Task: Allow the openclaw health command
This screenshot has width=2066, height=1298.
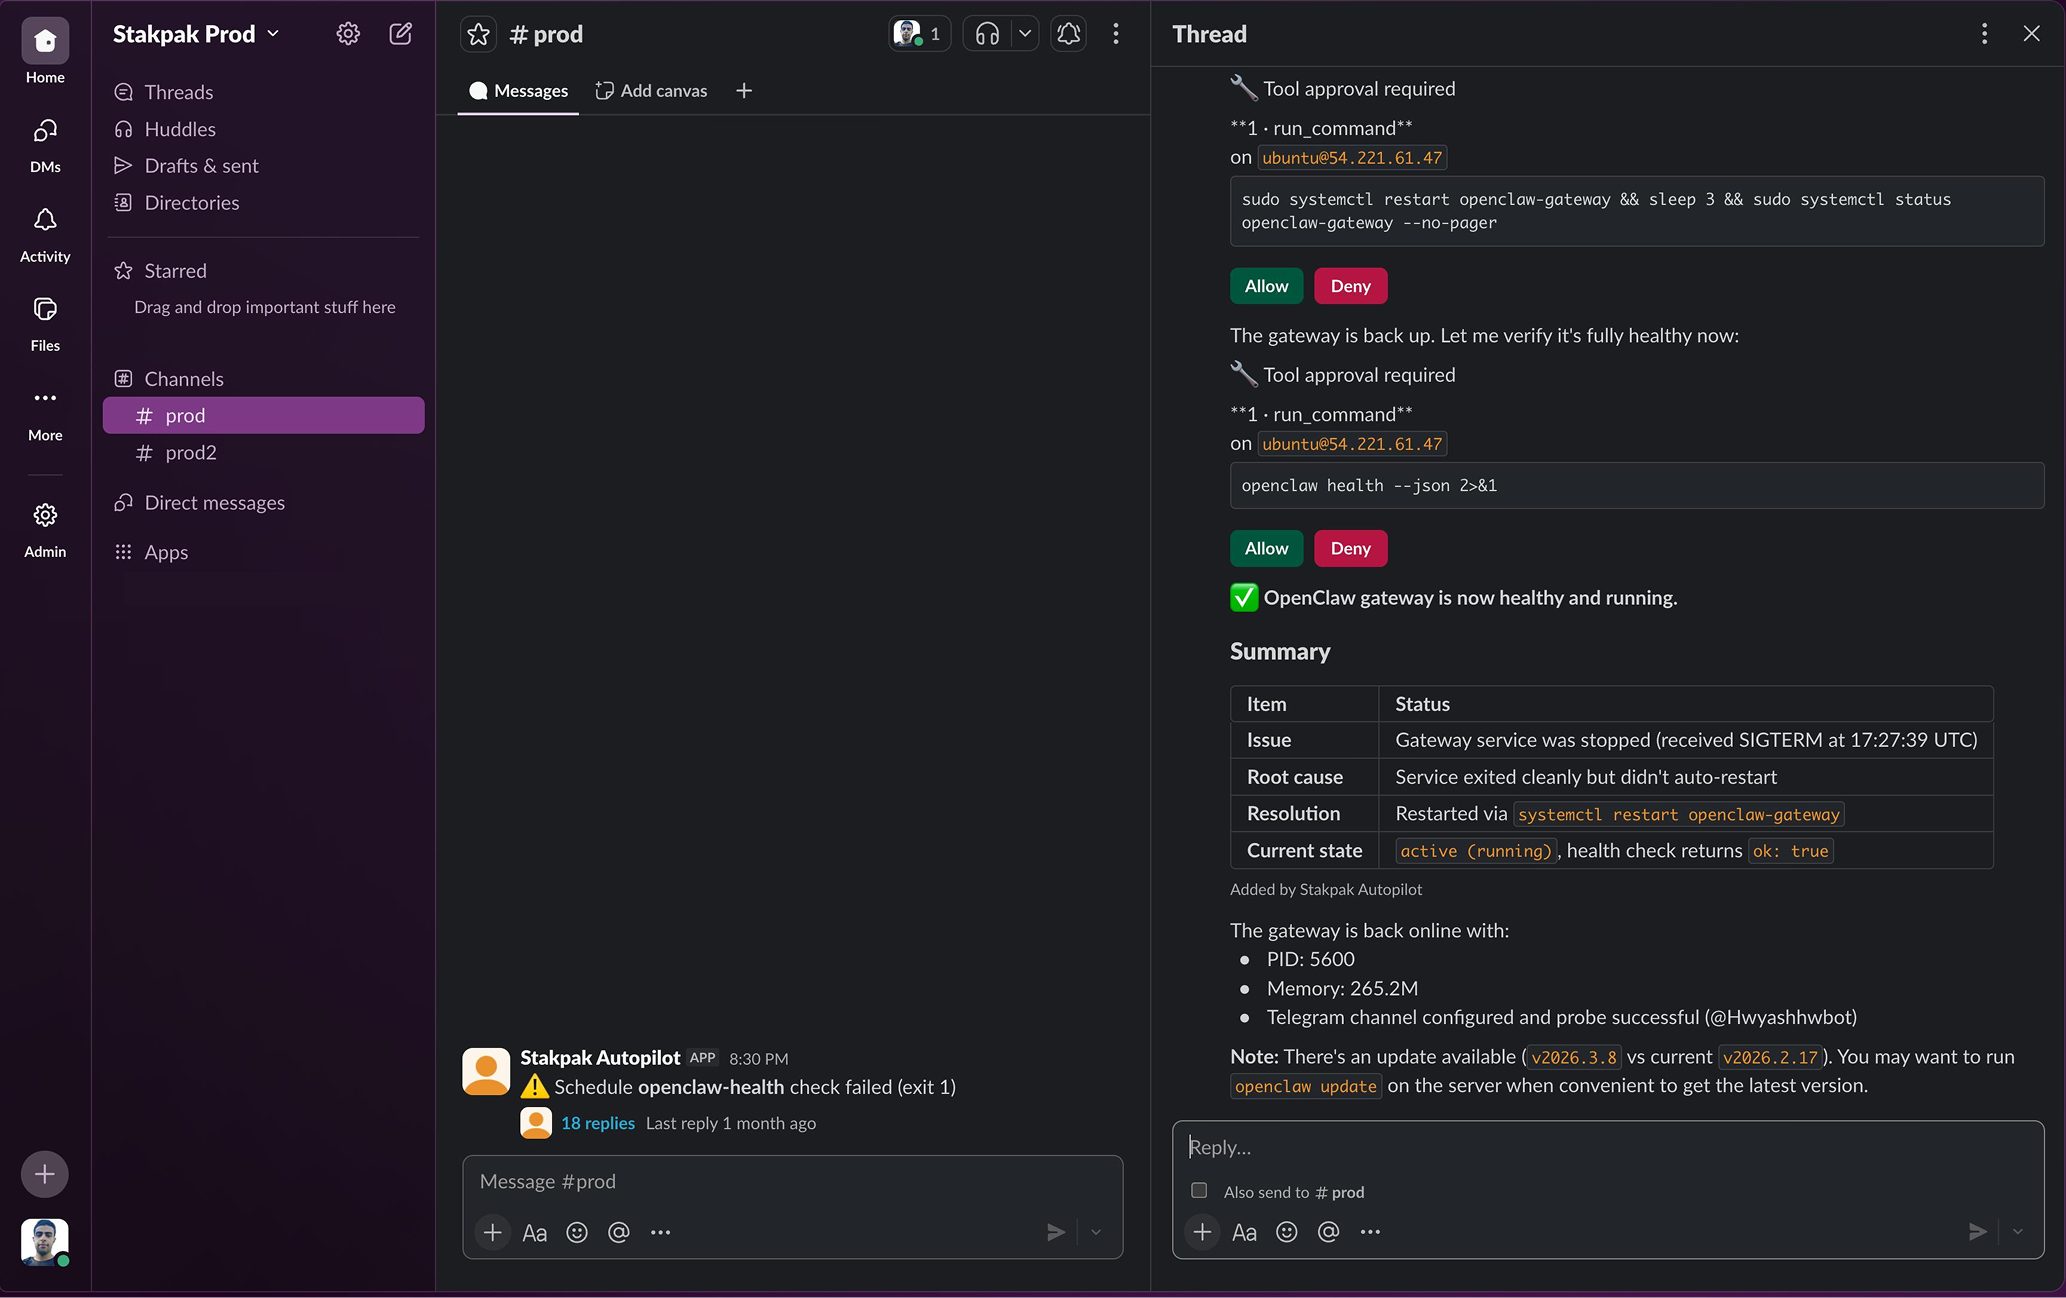Action: tap(1266, 548)
